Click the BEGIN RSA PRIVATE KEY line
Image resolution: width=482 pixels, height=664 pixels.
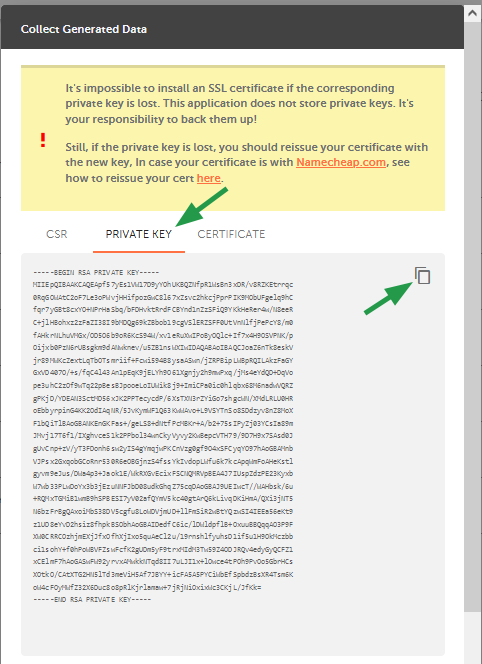pyautogui.click(x=96, y=272)
